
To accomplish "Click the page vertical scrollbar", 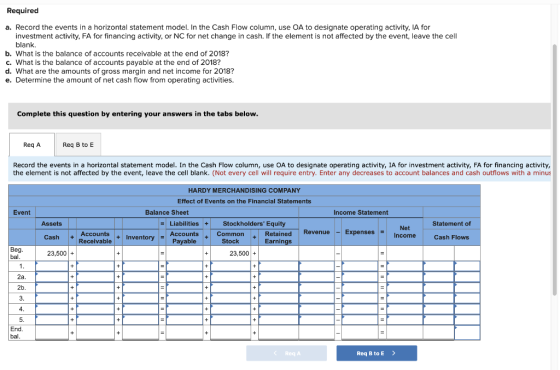I will pos(555,170).
